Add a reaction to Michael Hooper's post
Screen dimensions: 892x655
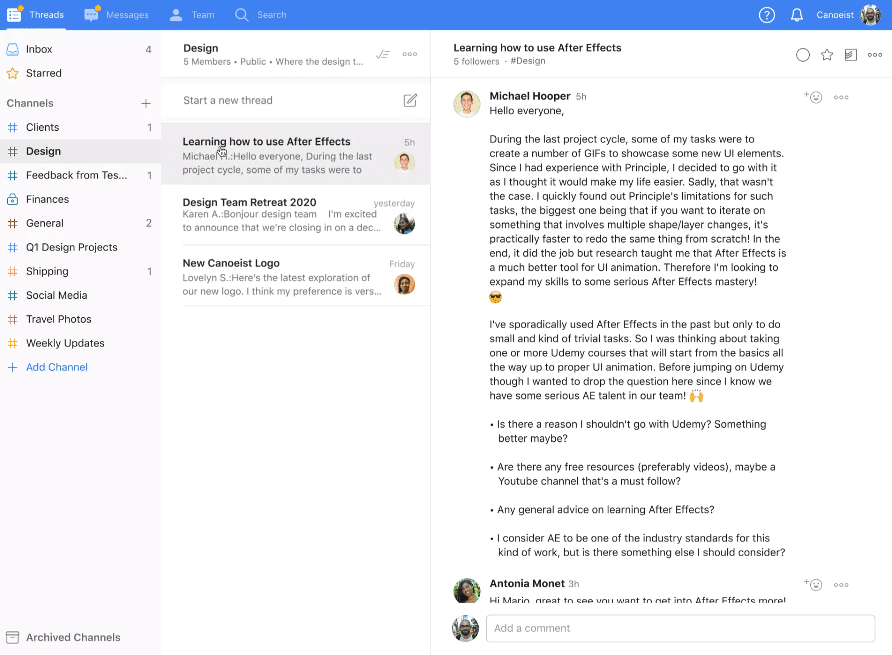813,97
